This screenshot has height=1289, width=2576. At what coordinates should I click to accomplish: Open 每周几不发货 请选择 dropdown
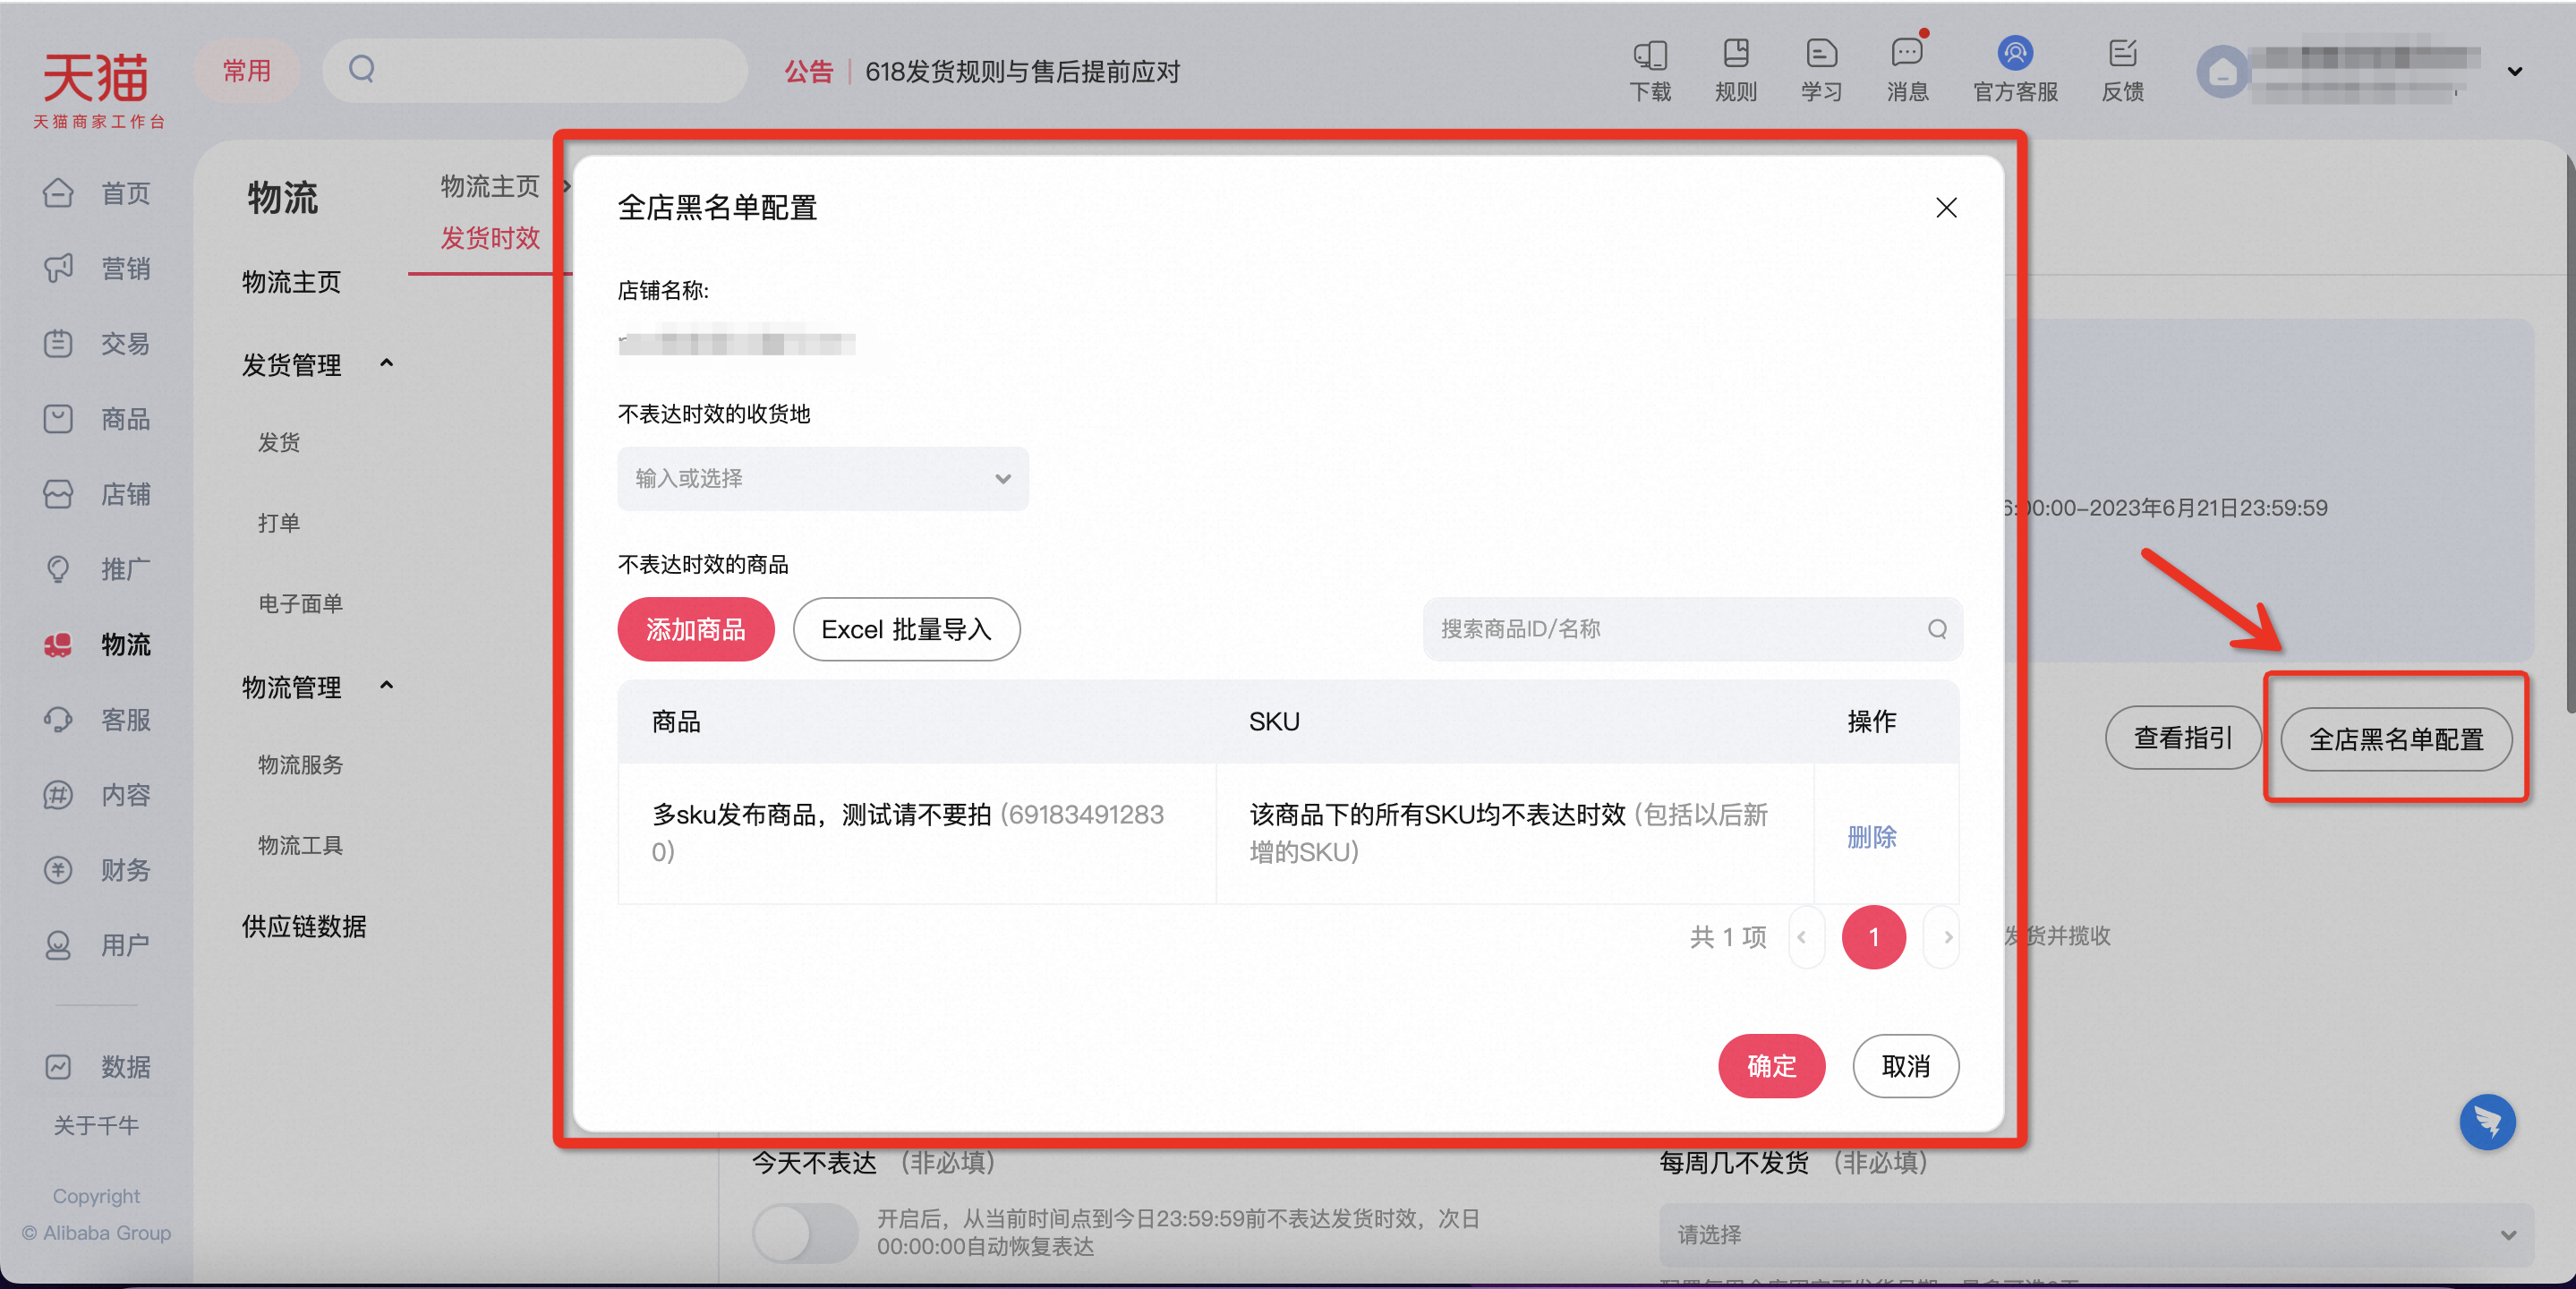coord(2096,1234)
